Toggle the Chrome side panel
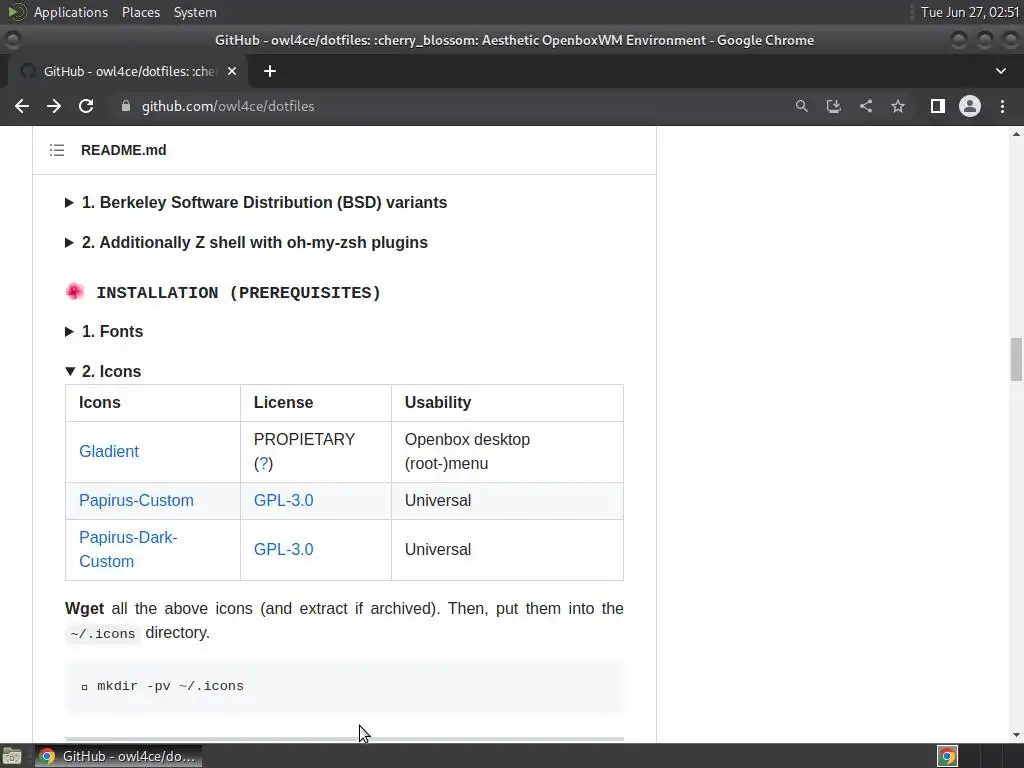The image size is (1024, 768). pos(938,106)
